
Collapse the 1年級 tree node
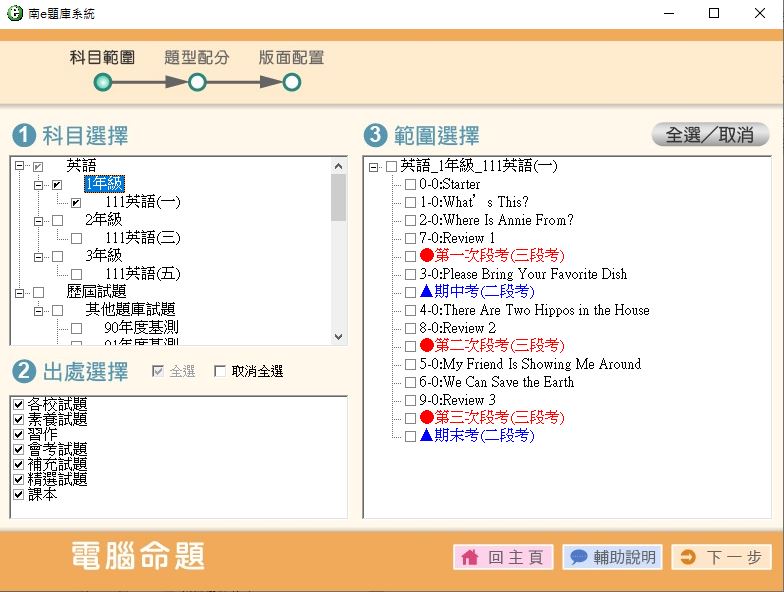pos(39,185)
